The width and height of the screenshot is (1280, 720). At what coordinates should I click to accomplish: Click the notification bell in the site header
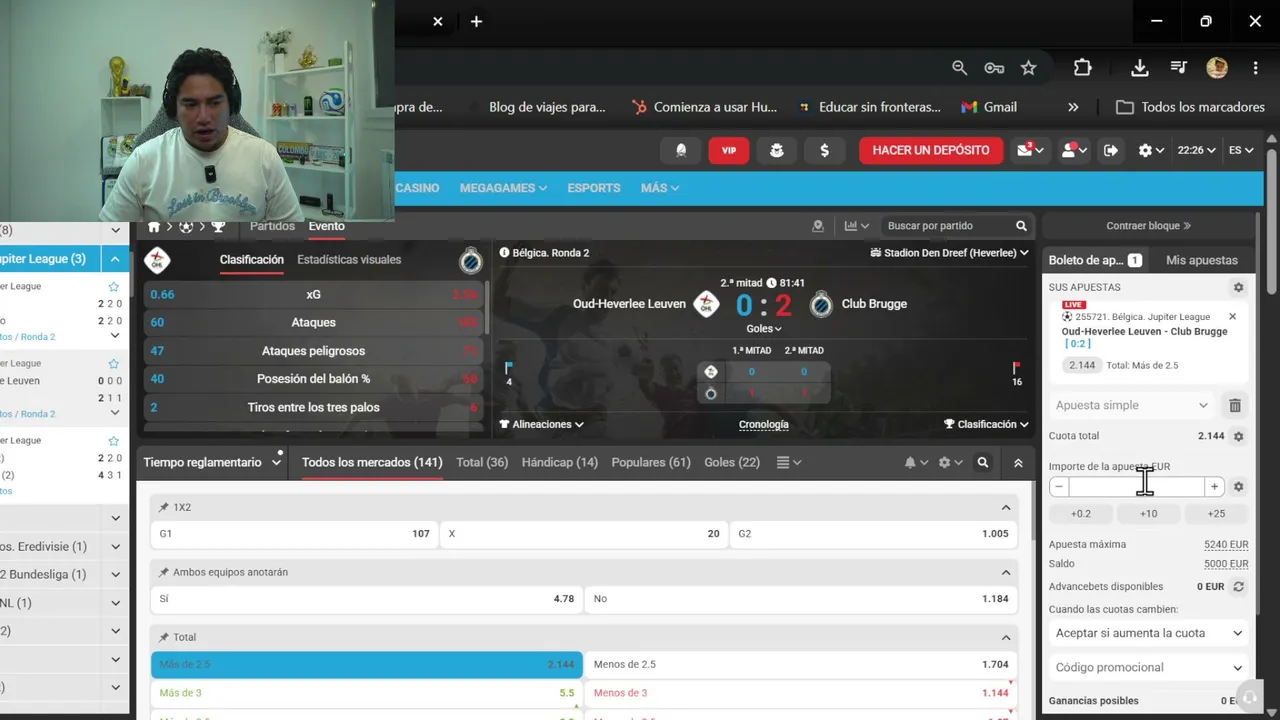pyautogui.click(x=681, y=150)
